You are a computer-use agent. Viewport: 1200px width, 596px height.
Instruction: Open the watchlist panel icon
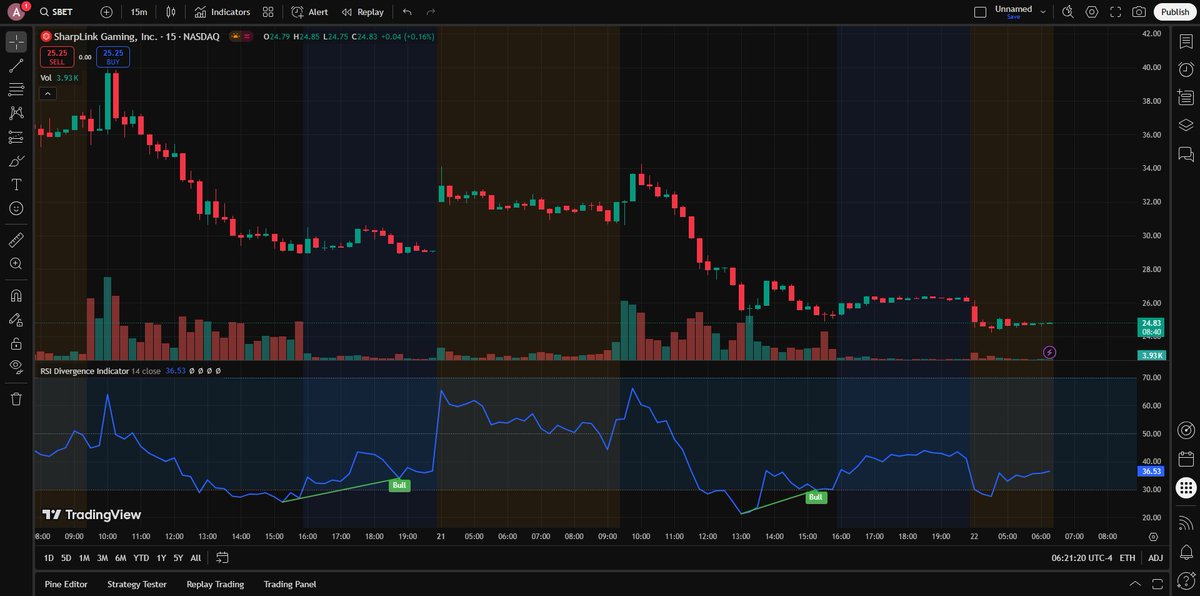point(1186,41)
